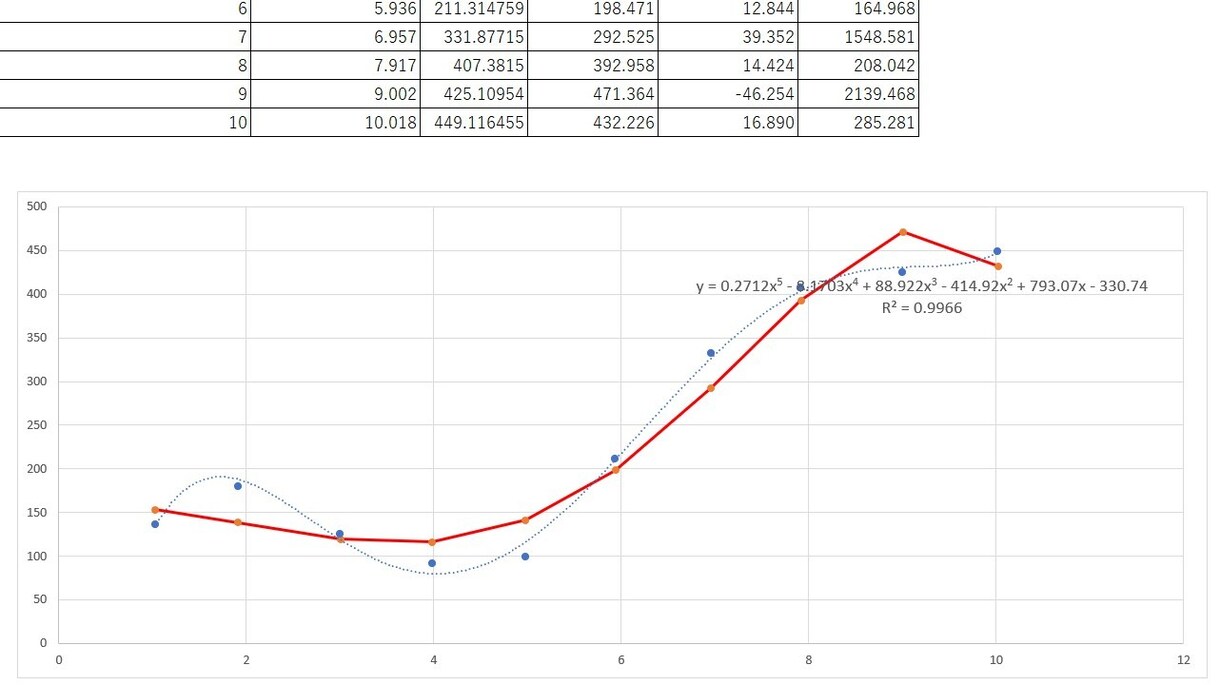Click the cell showing 331.87715
The height and width of the screenshot is (685, 1220).
(x=474, y=38)
